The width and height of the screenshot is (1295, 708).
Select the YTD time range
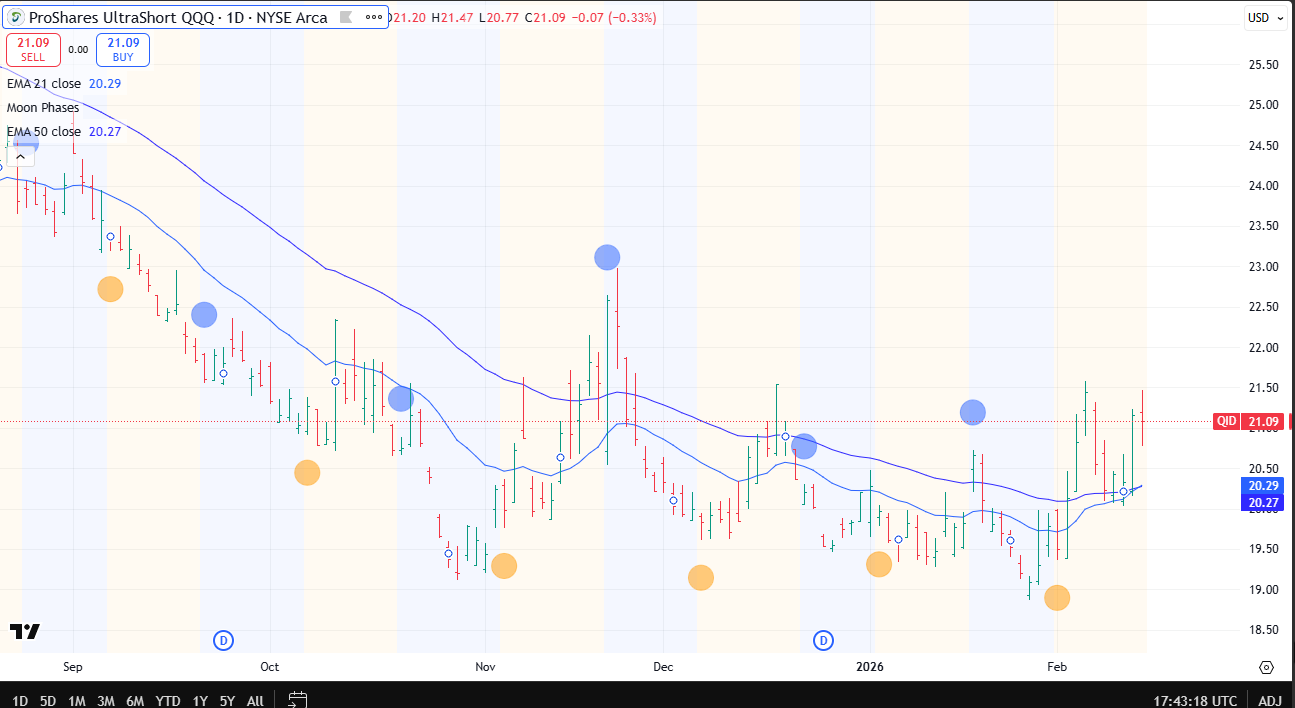168,701
